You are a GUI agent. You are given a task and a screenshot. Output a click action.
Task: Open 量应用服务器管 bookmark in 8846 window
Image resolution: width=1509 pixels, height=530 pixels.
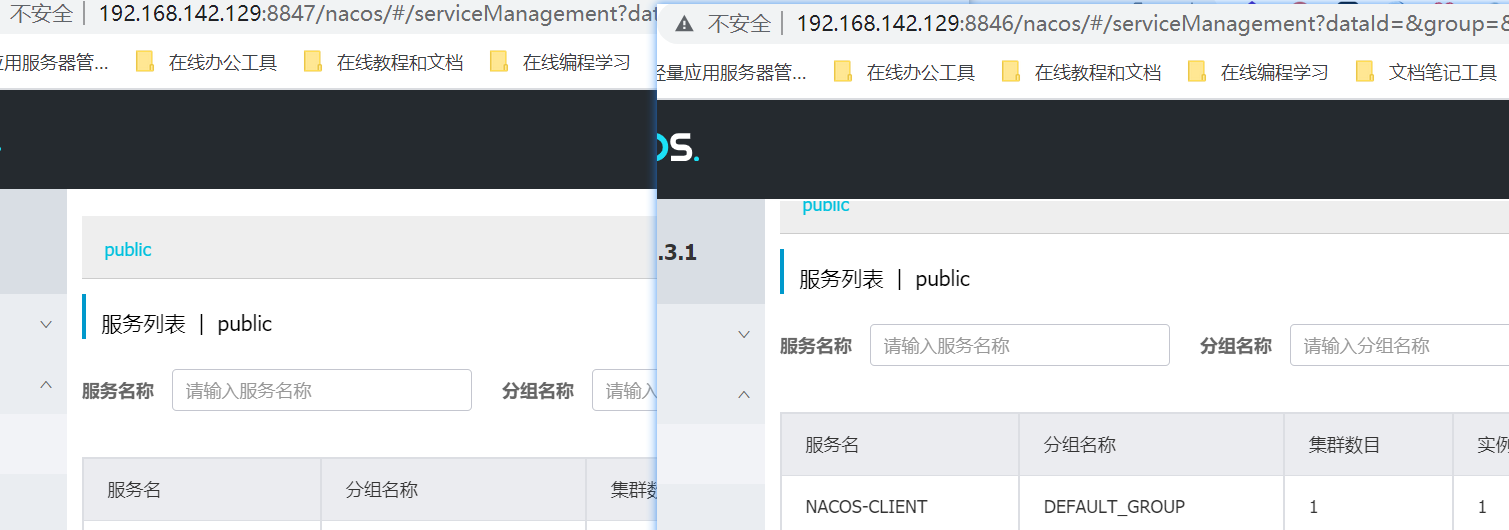pos(731,72)
